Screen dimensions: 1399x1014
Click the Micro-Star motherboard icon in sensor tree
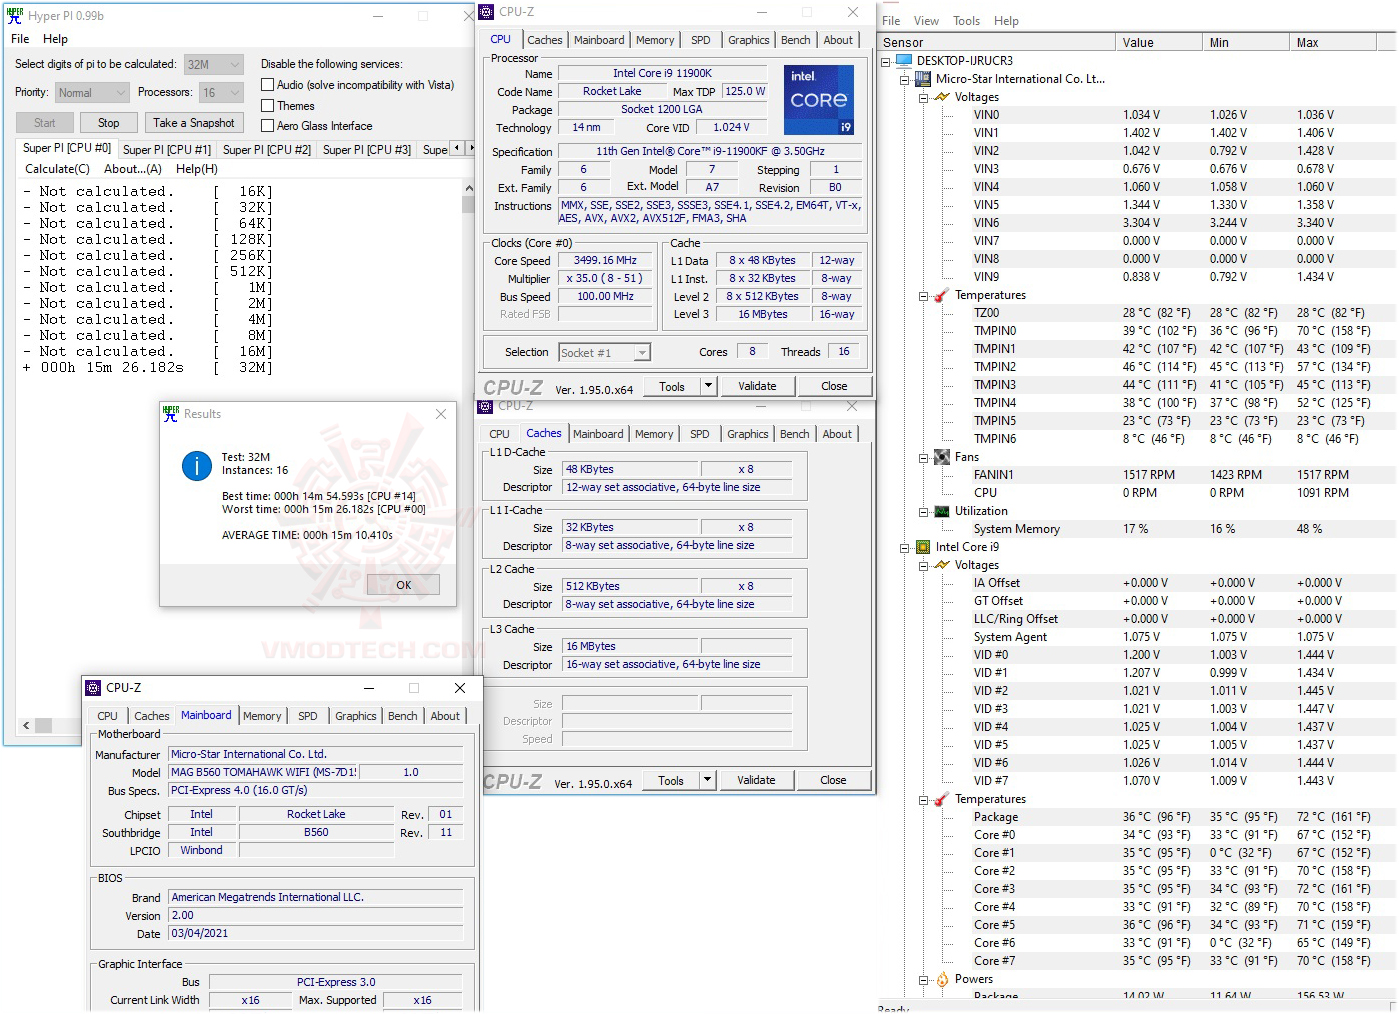click(x=923, y=79)
